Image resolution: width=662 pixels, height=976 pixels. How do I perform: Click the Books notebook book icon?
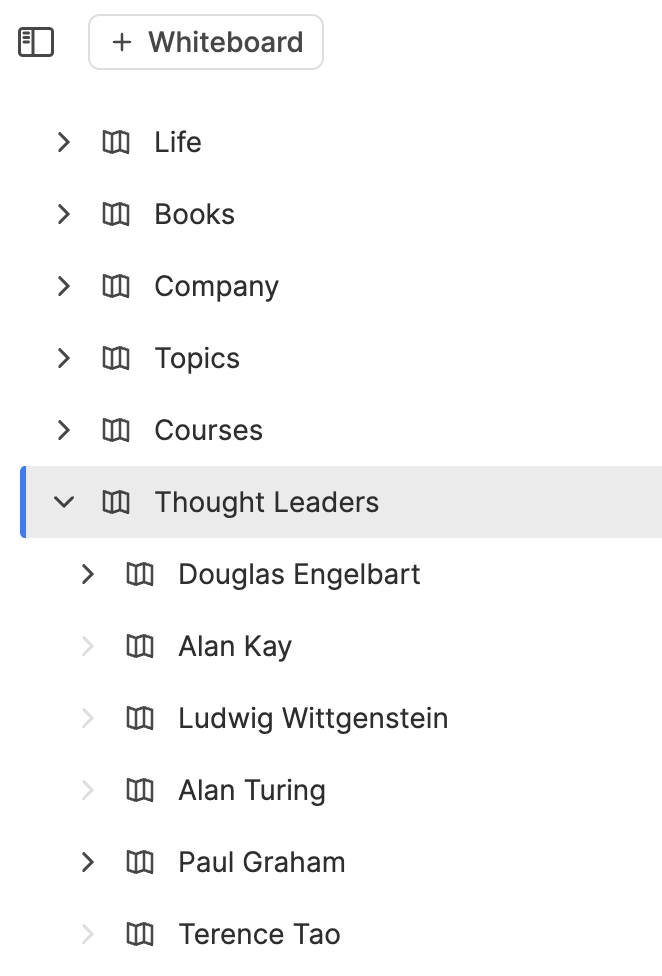click(116, 214)
